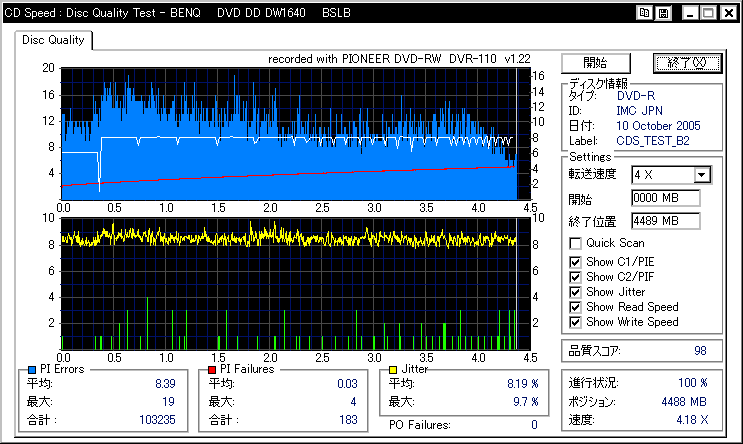Toggle the Show C2/PIF checkbox
The height and width of the screenshot is (444, 743).
pyautogui.click(x=575, y=277)
